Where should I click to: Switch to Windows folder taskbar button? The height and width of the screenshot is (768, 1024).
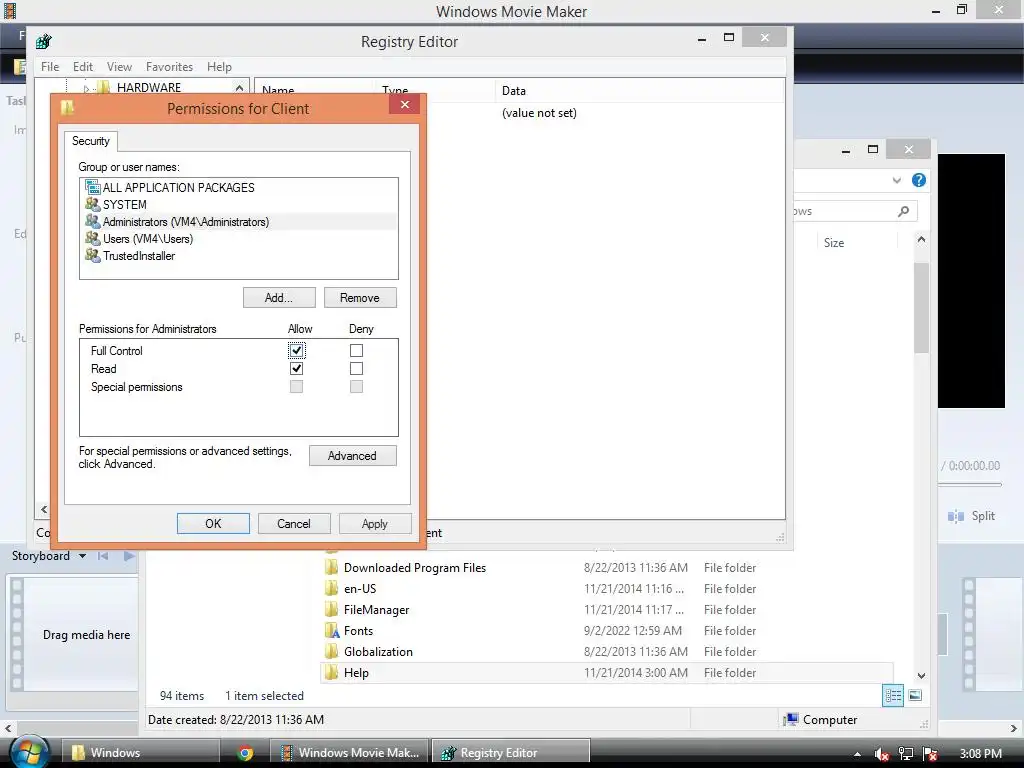[x=140, y=753]
